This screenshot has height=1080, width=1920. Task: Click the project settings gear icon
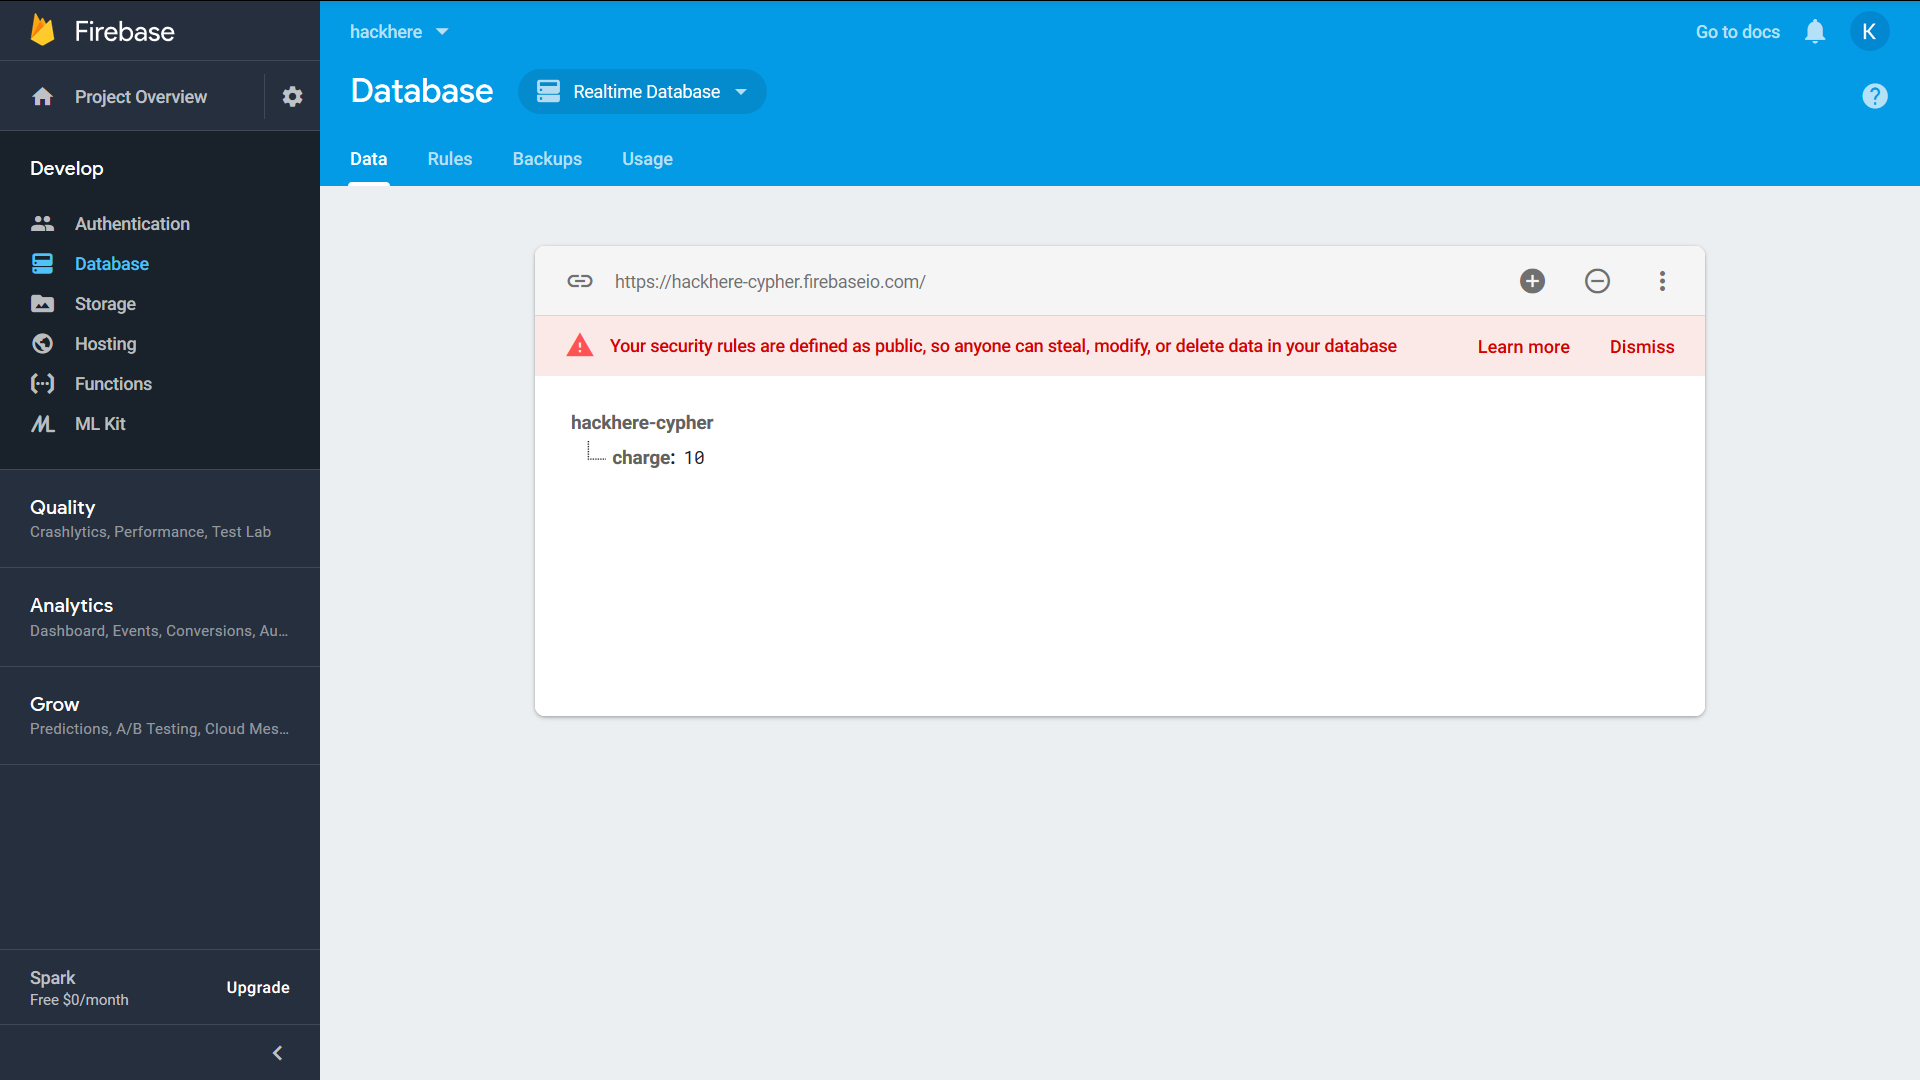click(x=292, y=97)
